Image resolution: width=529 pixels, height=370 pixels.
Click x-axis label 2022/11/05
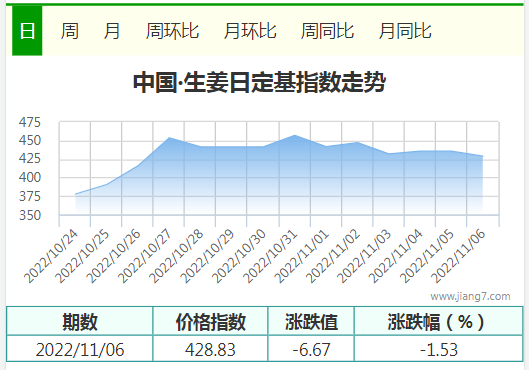click(426, 257)
